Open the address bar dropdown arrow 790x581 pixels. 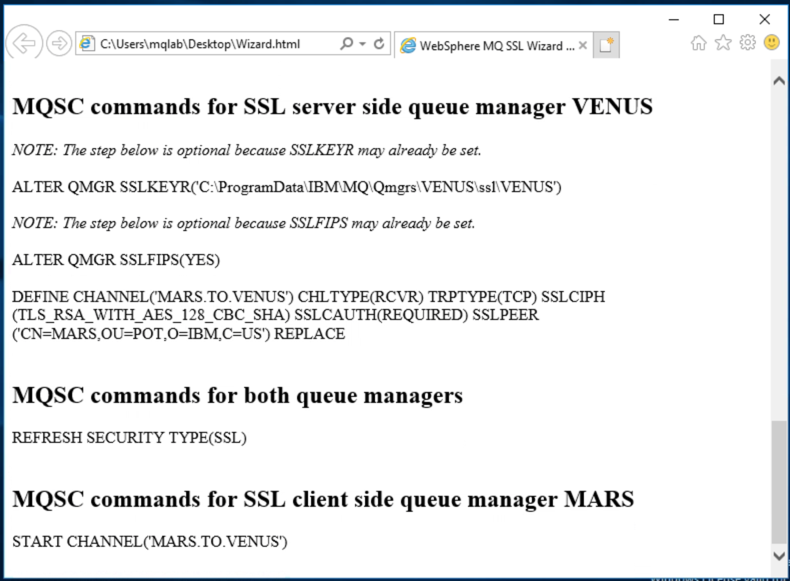[362, 44]
